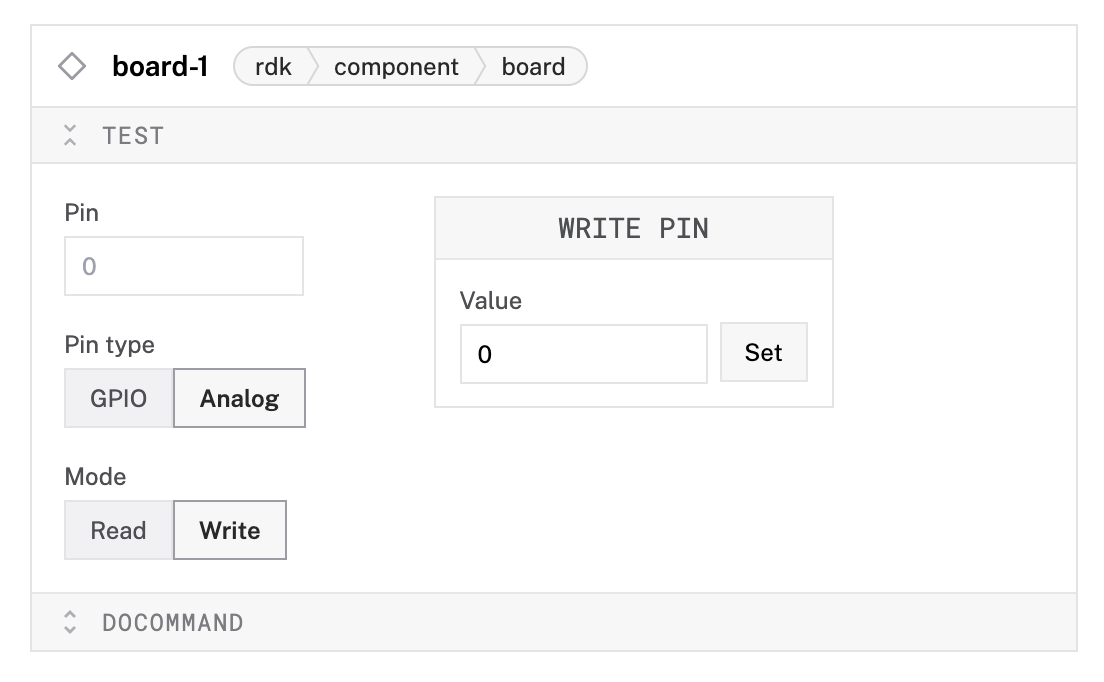This screenshot has height=682, width=1104.
Task: Switch the mode to Read
Action: click(x=119, y=530)
